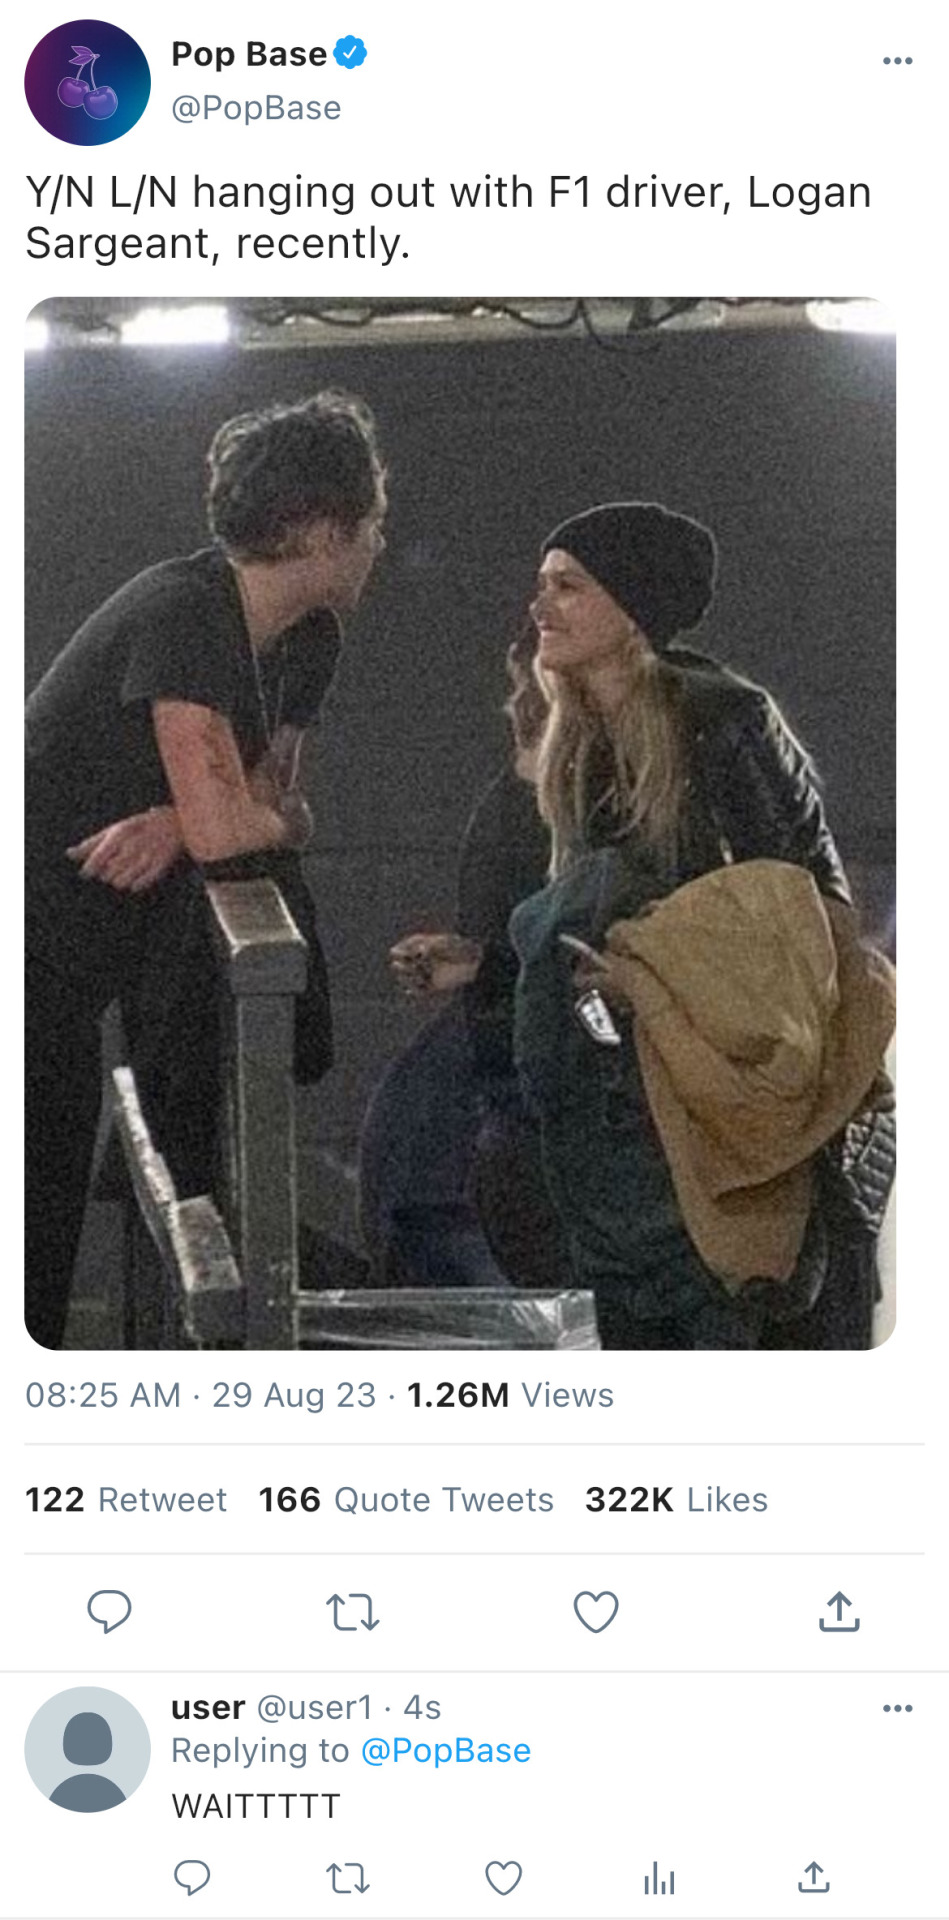Open the Pop Base display name
Viewport: 949px width, 1920px height.
249,53
